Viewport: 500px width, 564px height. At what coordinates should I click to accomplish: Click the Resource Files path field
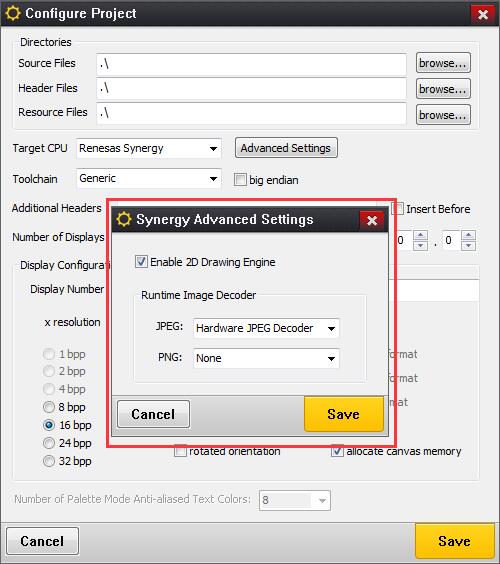(x=251, y=113)
